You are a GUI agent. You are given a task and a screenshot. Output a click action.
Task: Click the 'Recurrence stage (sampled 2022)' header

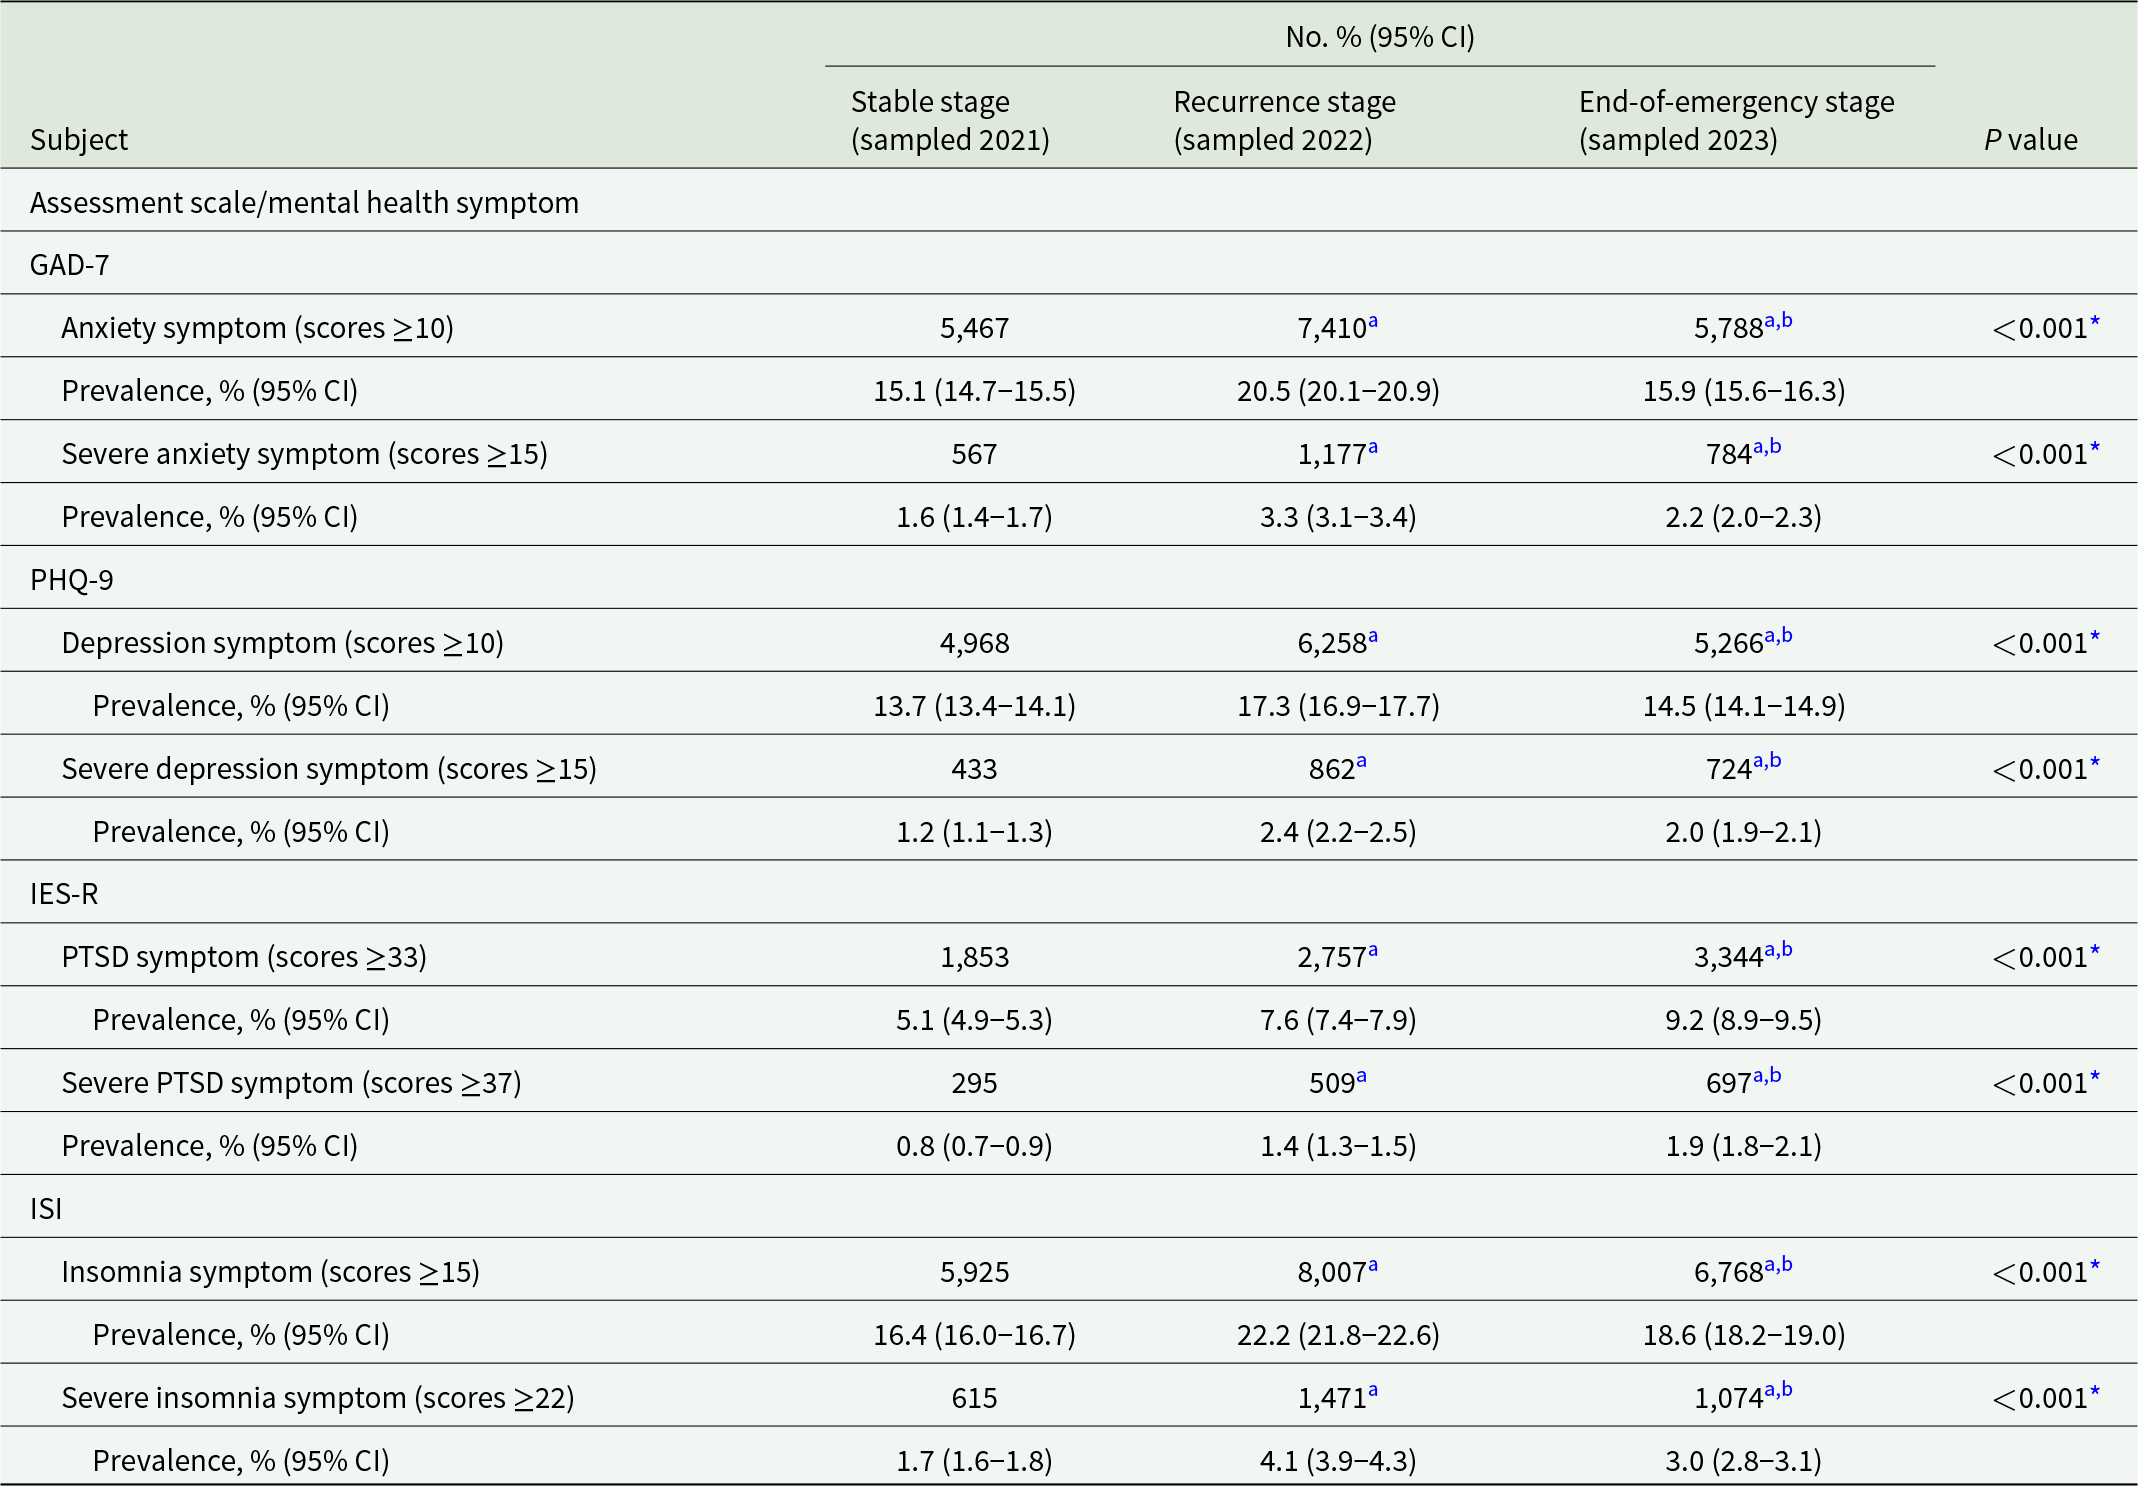click(1284, 120)
